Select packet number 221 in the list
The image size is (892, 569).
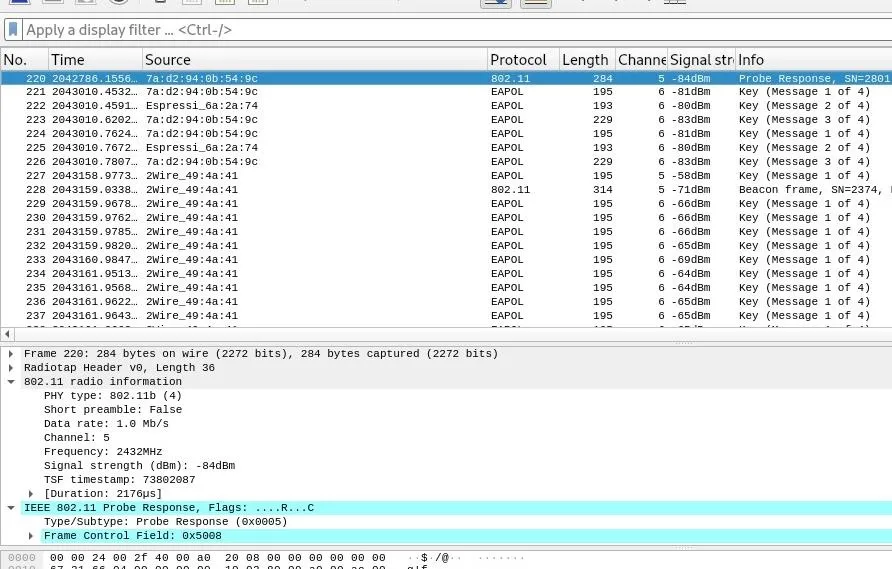click(x=446, y=92)
